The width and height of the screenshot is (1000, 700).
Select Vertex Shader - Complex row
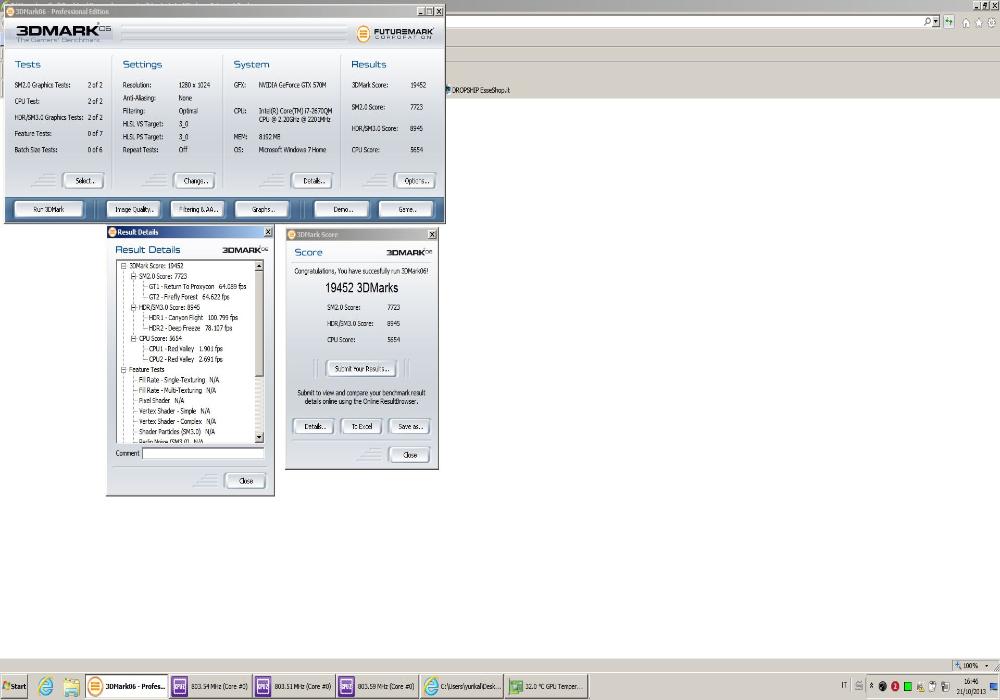(177, 421)
